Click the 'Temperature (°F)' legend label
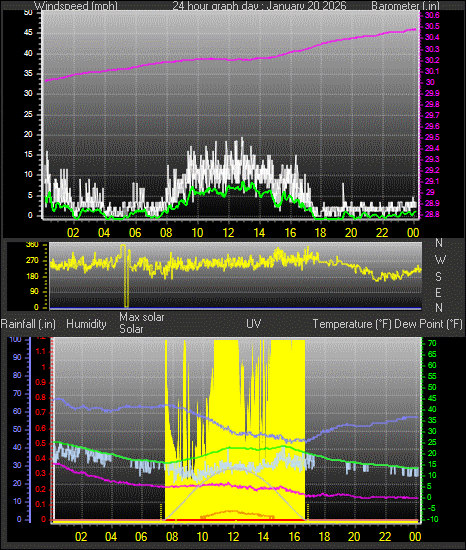The width and height of the screenshot is (466, 550). pyautogui.click(x=352, y=324)
